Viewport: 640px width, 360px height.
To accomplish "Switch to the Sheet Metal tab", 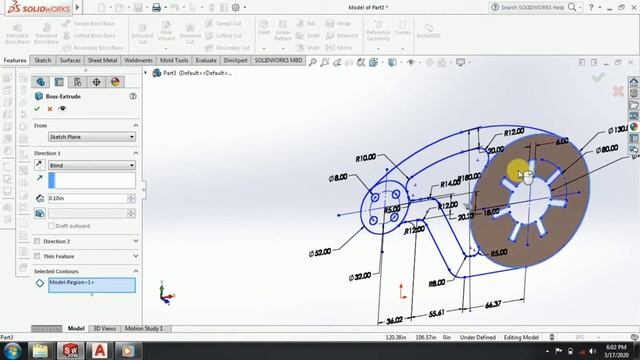I will point(102,60).
